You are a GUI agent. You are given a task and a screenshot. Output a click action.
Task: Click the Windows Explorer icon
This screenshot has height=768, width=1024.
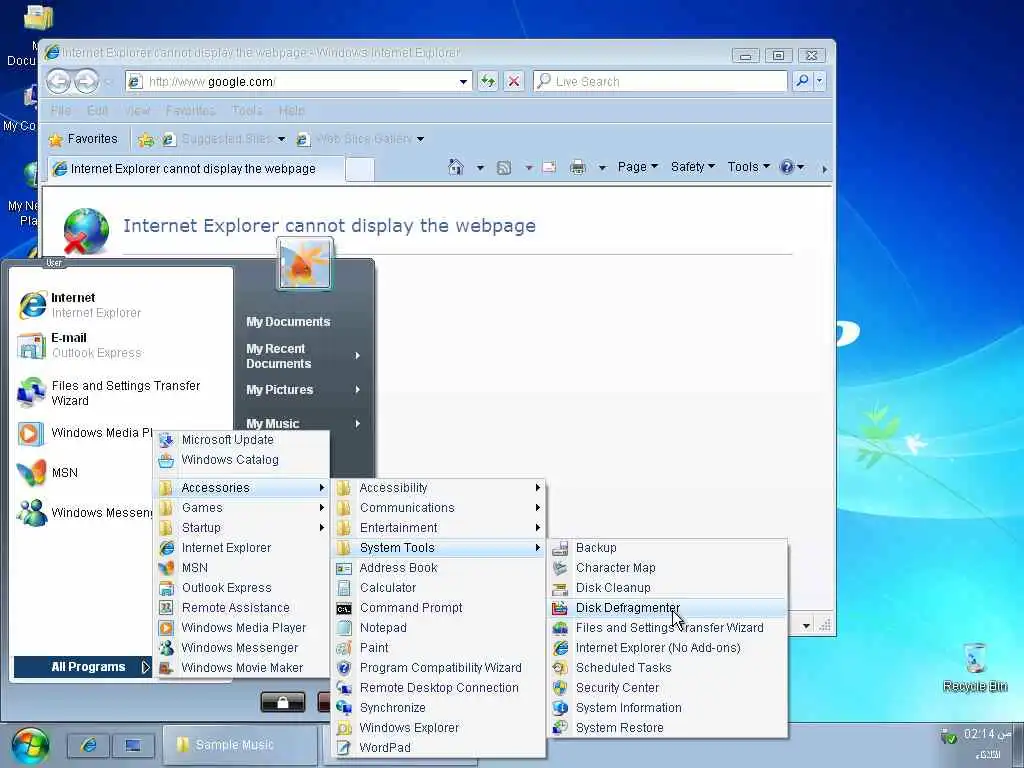(344, 728)
